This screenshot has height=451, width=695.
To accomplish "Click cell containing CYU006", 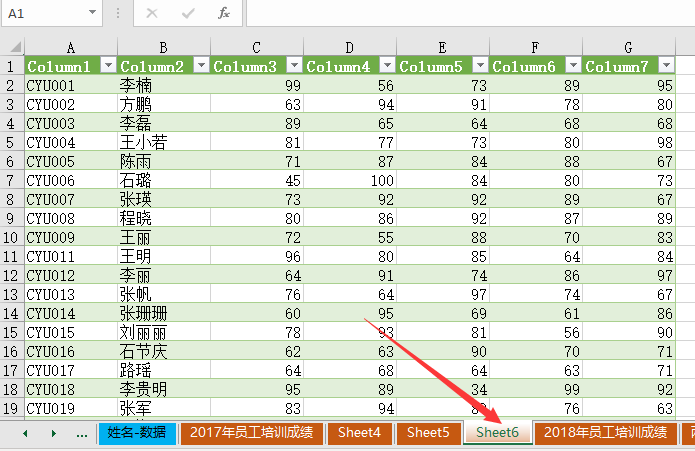I will tap(71, 181).
